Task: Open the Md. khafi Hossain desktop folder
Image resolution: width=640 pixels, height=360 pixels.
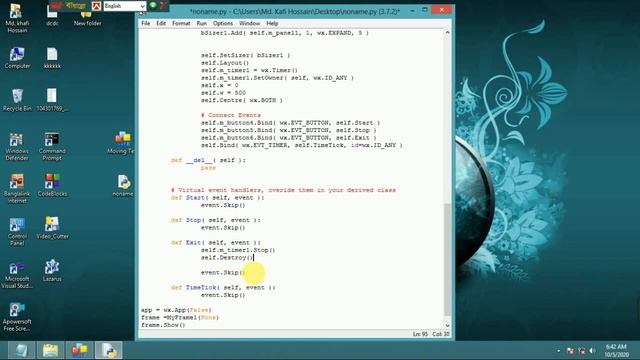Action: [x=17, y=18]
